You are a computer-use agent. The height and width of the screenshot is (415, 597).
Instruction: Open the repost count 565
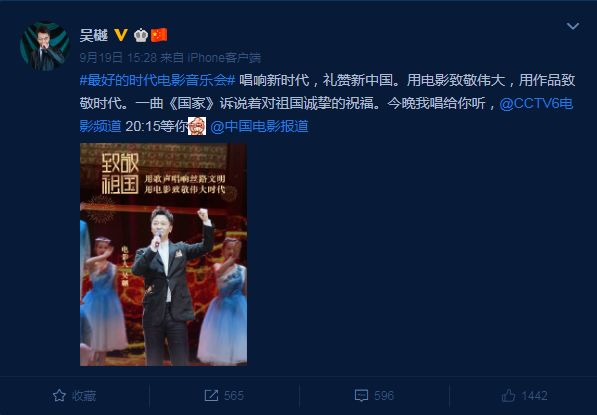pos(233,396)
